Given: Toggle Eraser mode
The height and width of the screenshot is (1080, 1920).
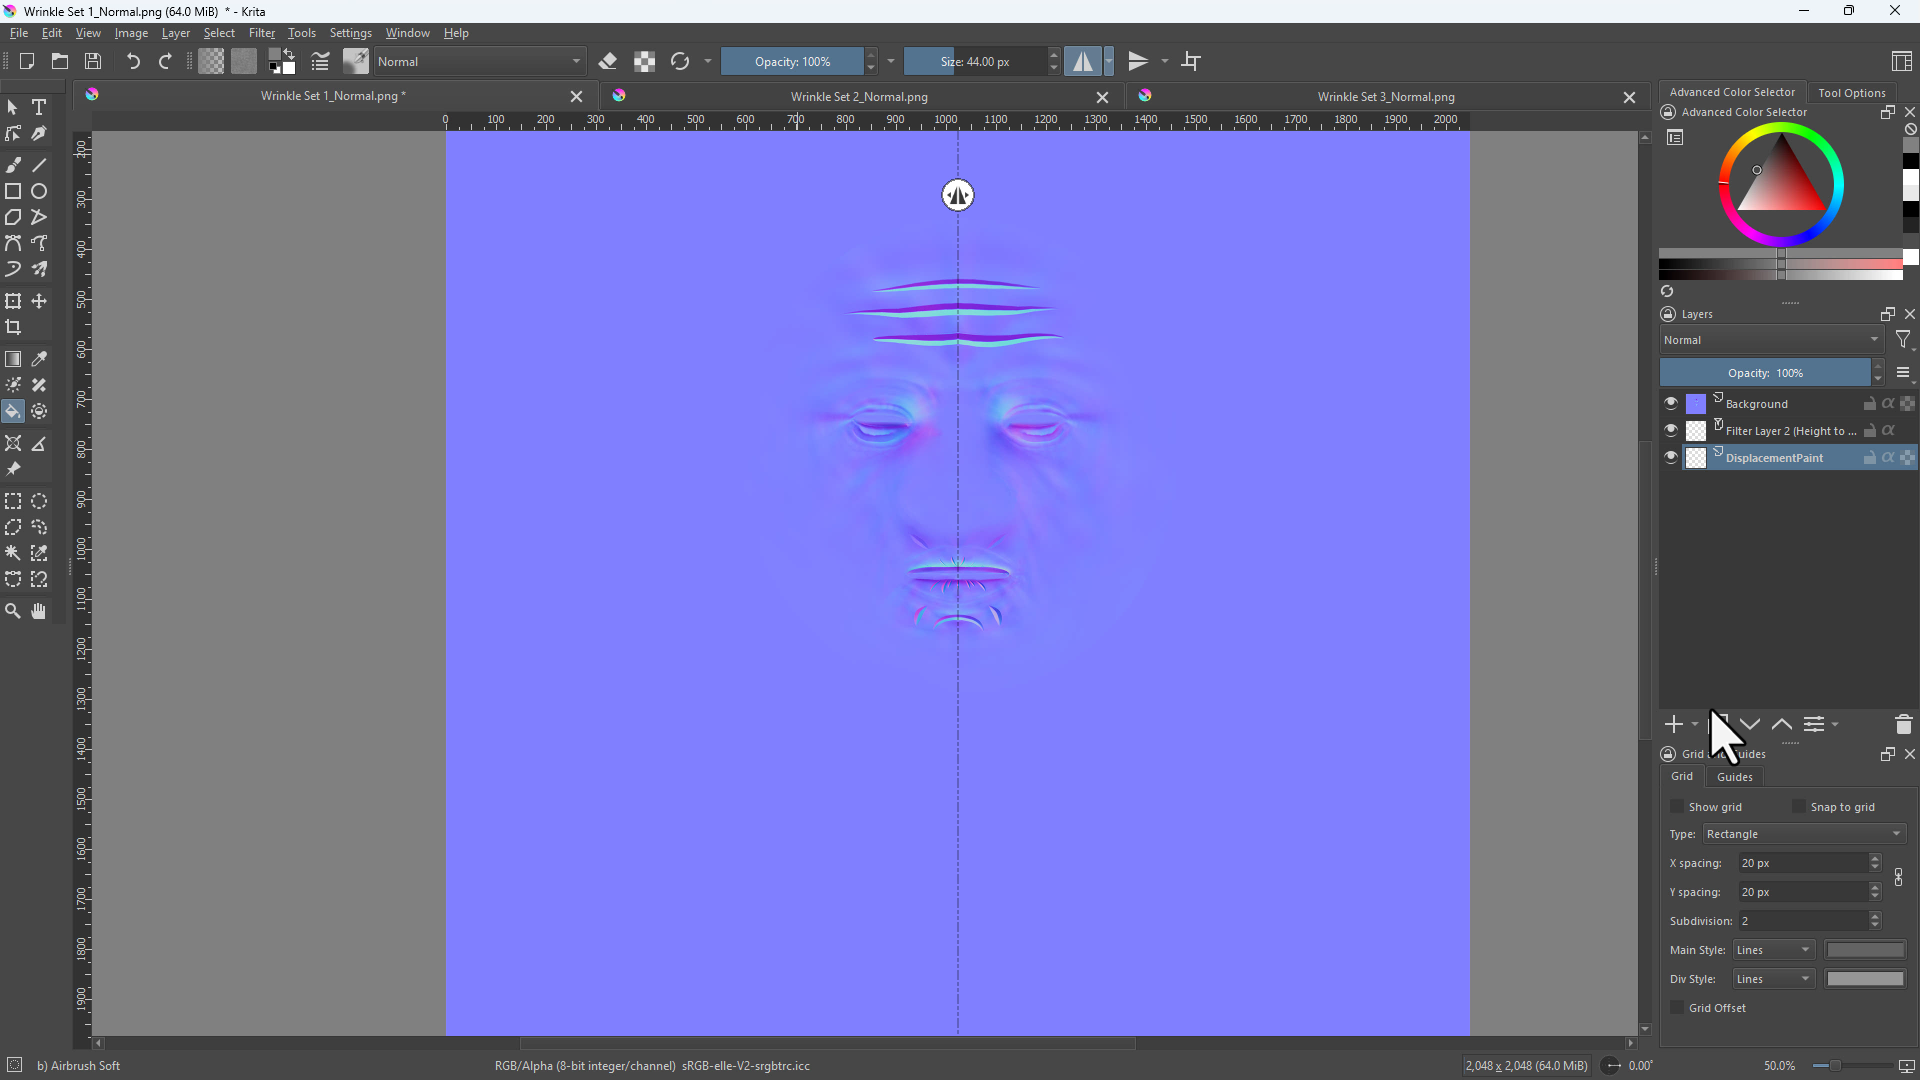Looking at the screenshot, I should coord(608,61).
